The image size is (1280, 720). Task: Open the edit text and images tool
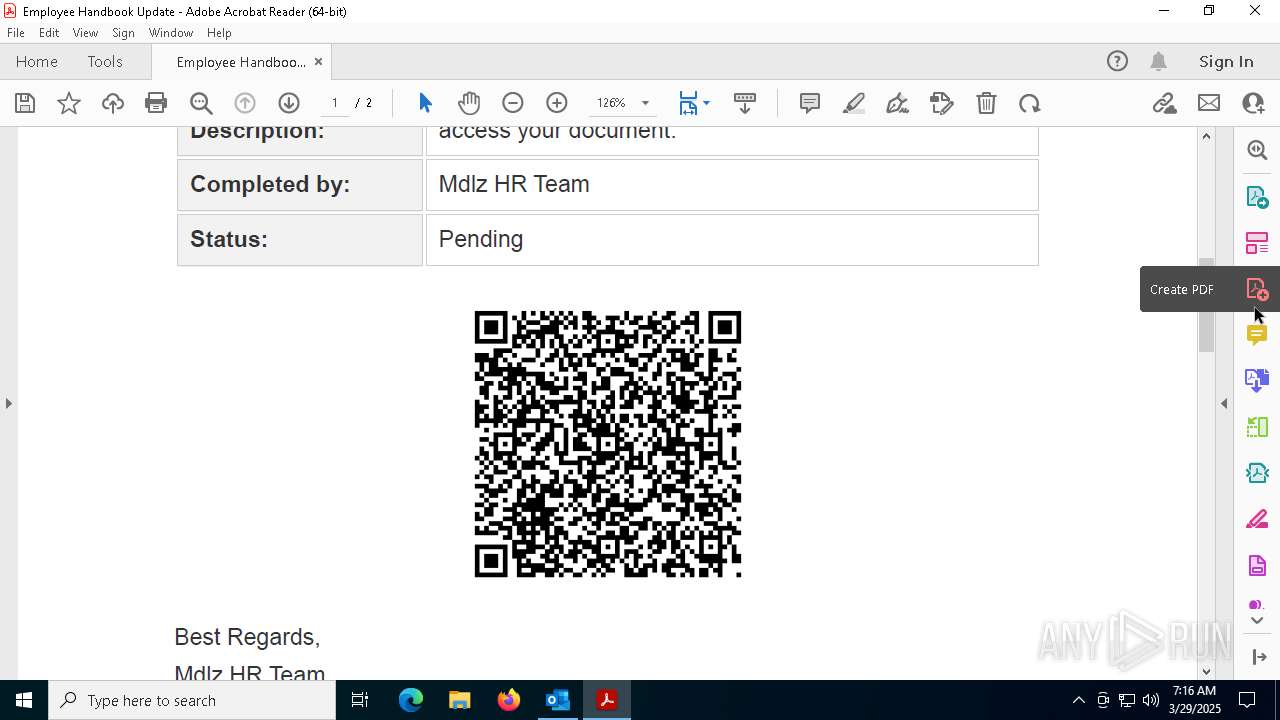(x=942, y=103)
